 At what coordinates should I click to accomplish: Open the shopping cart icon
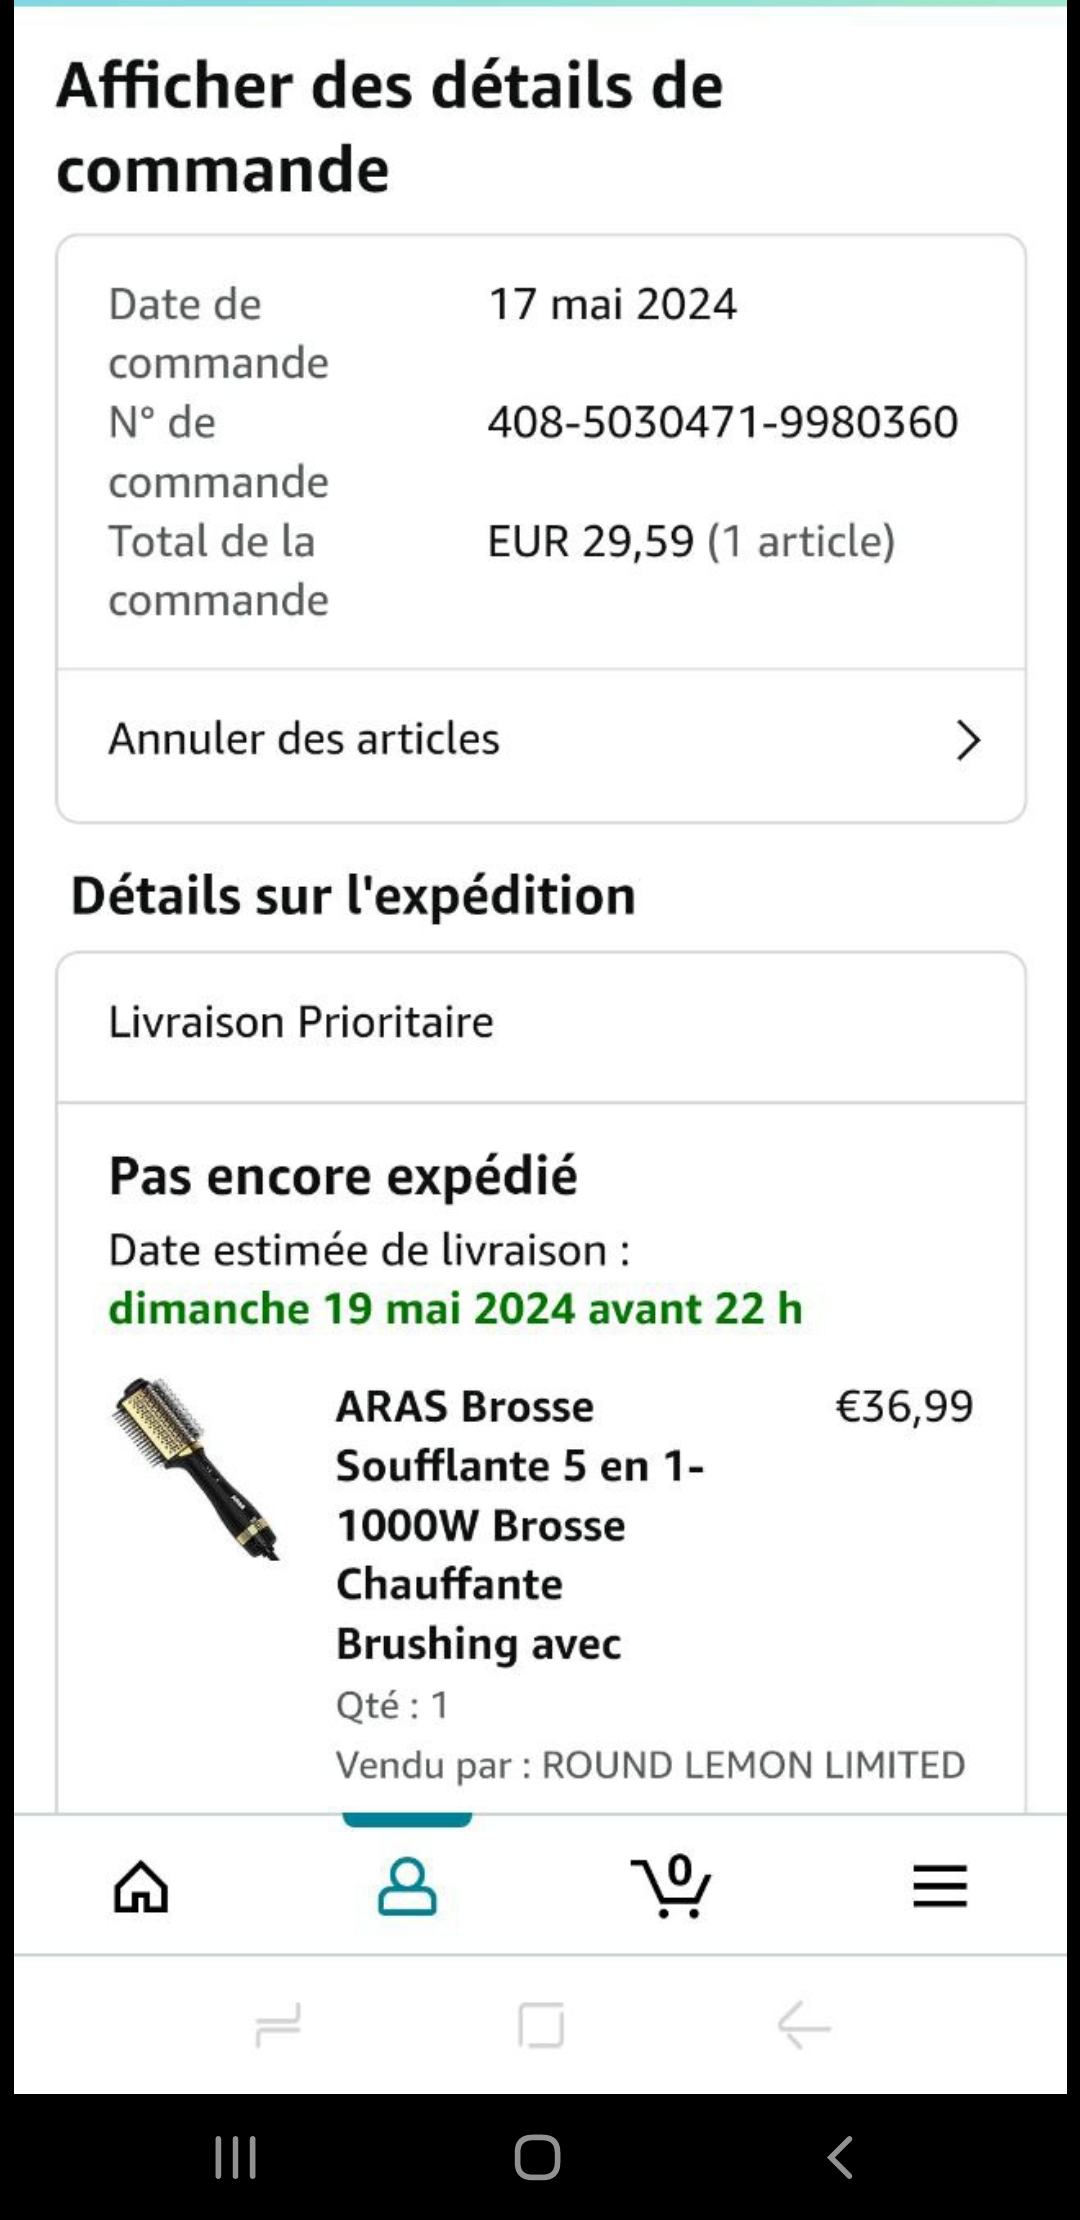pyautogui.click(x=671, y=1886)
